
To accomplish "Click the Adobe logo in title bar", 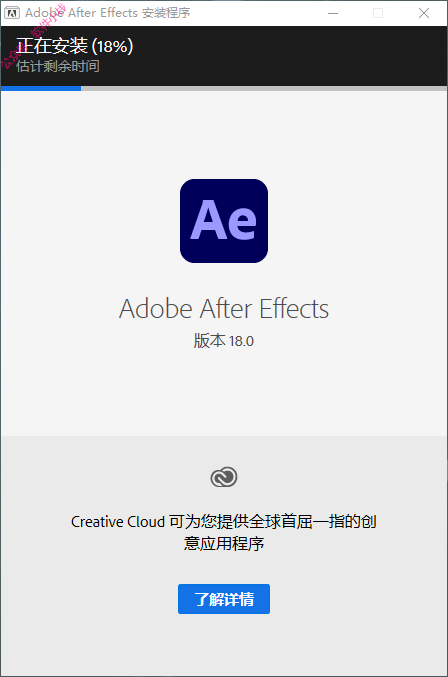I will click(x=11, y=13).
